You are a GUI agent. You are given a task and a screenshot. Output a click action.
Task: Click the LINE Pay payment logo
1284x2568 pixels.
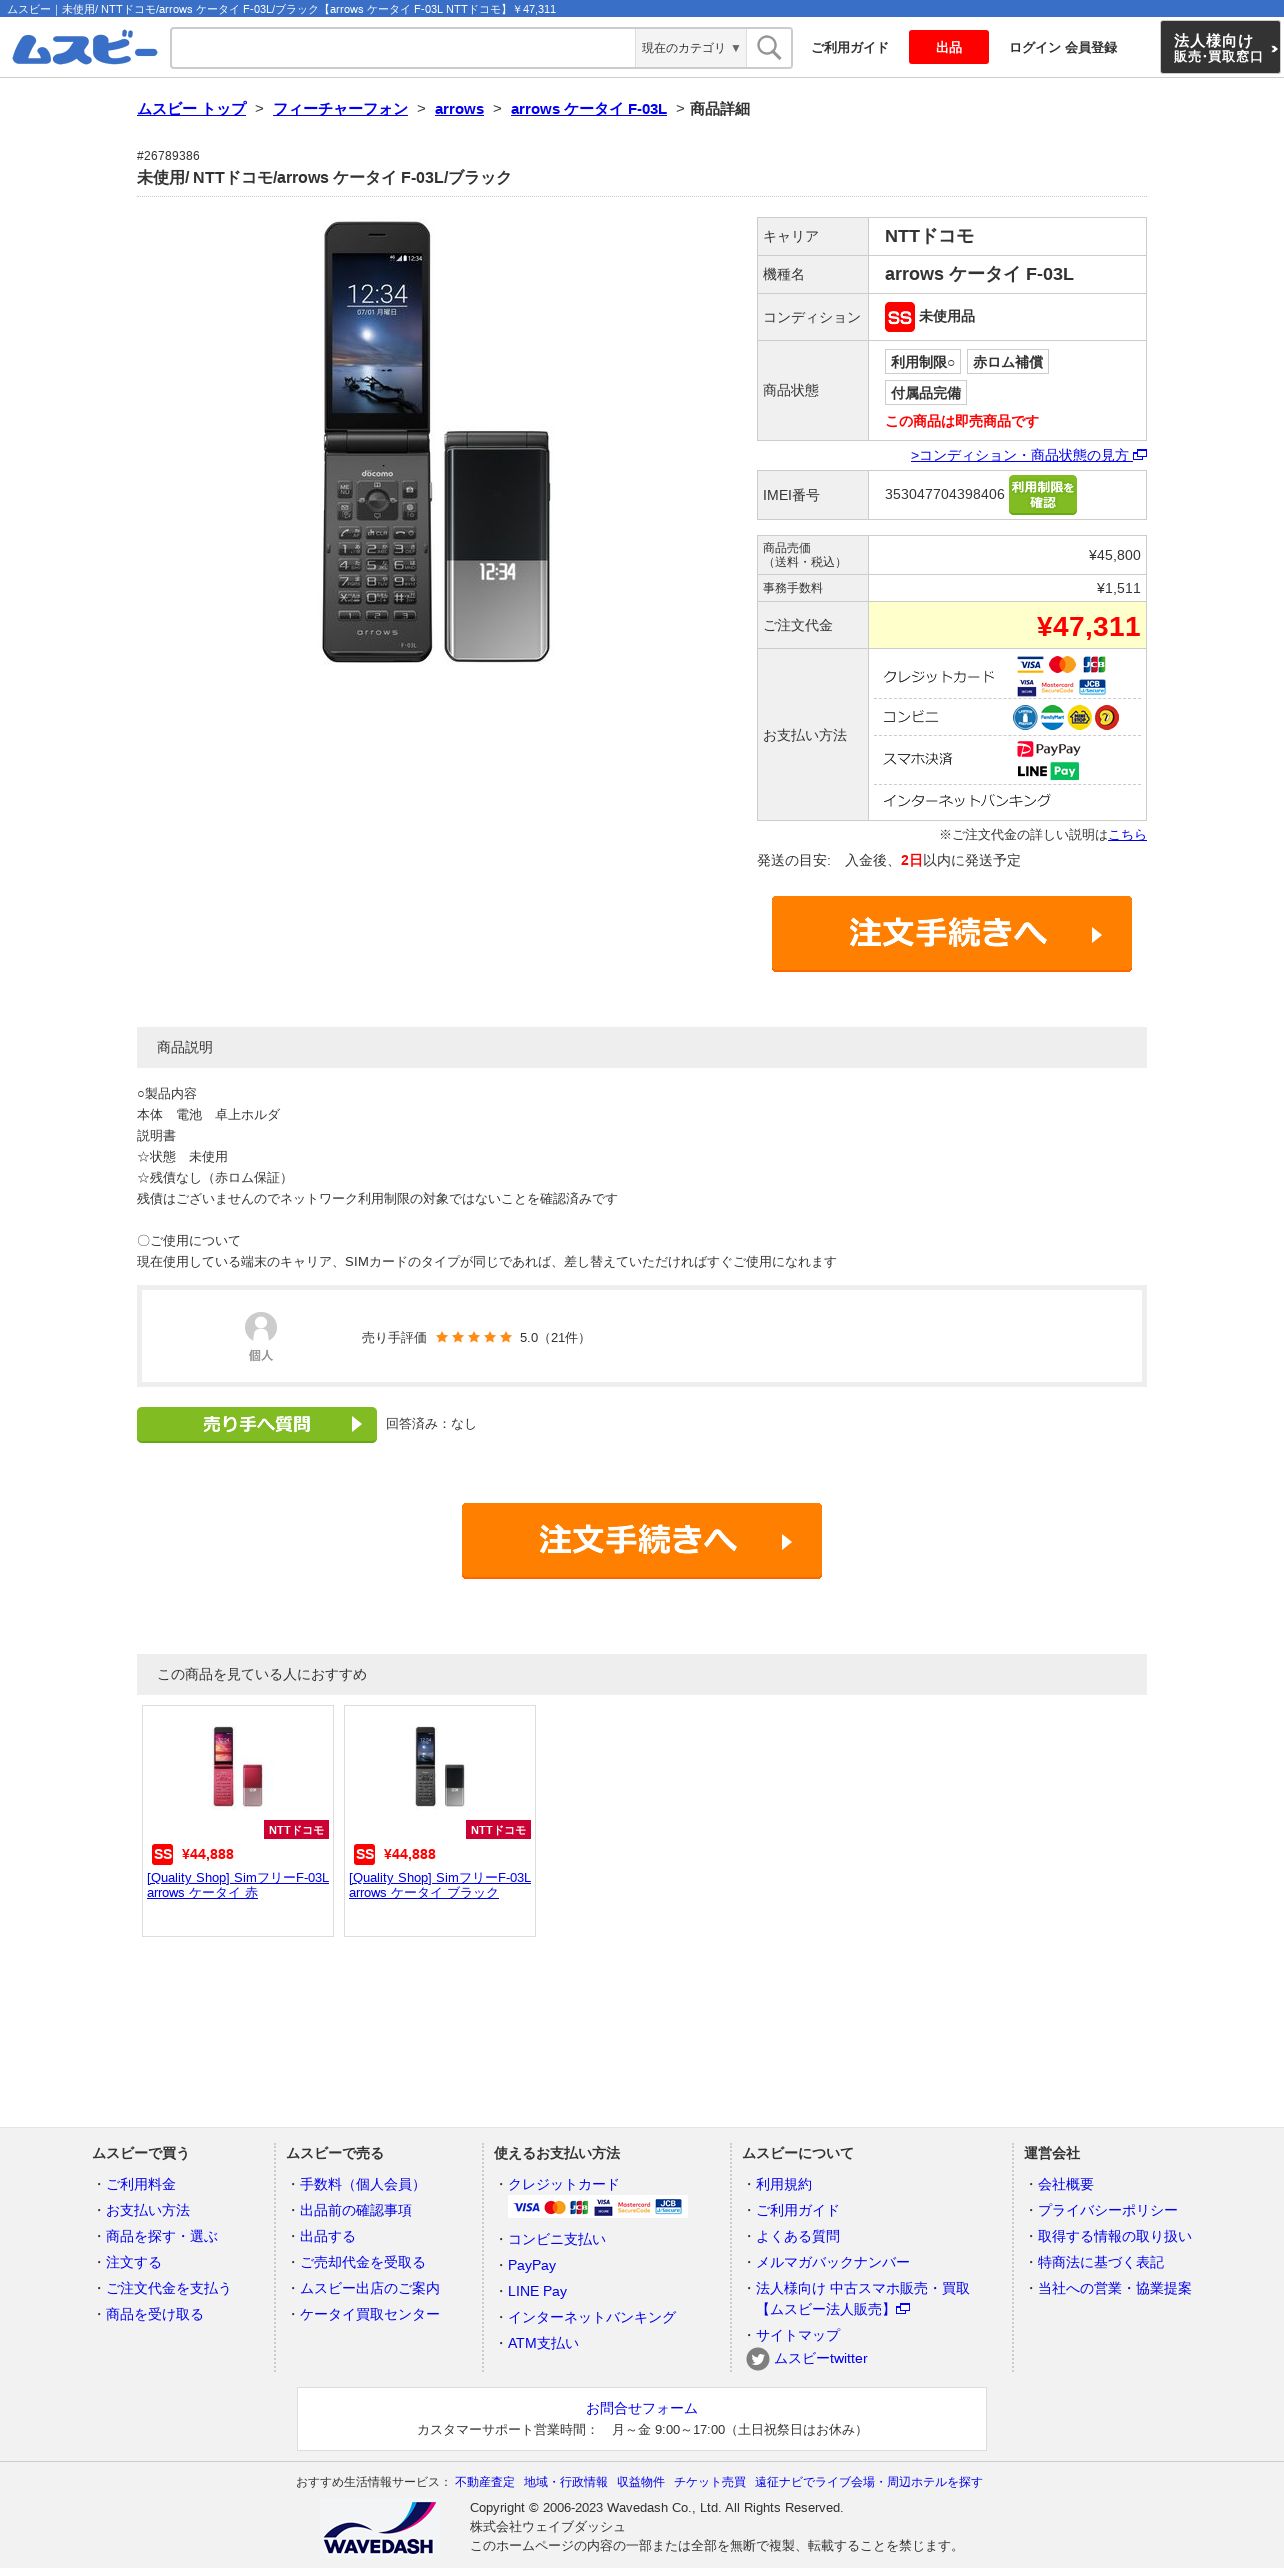pyautogui.click(x=1048, y=771)
